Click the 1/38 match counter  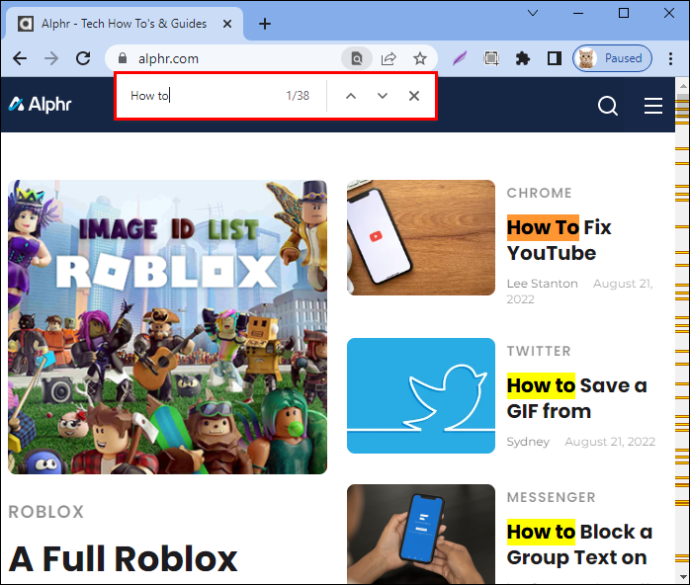coord(298,96)
